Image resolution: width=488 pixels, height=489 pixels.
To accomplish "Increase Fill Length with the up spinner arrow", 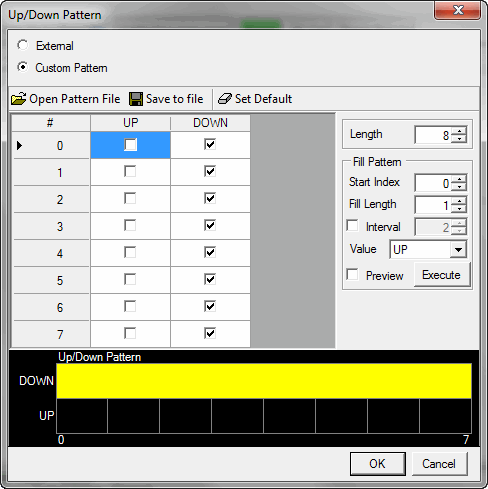I will [460, 201].
